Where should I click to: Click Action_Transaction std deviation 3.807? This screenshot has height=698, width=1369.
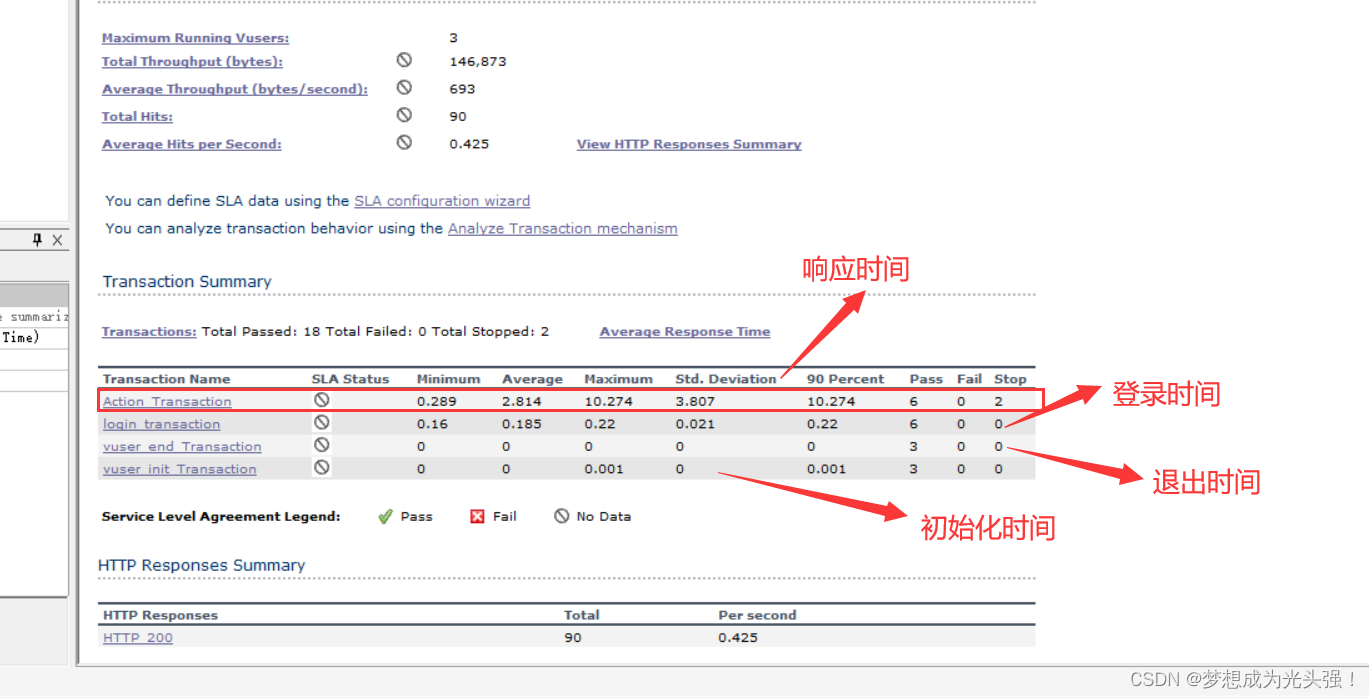695,402
